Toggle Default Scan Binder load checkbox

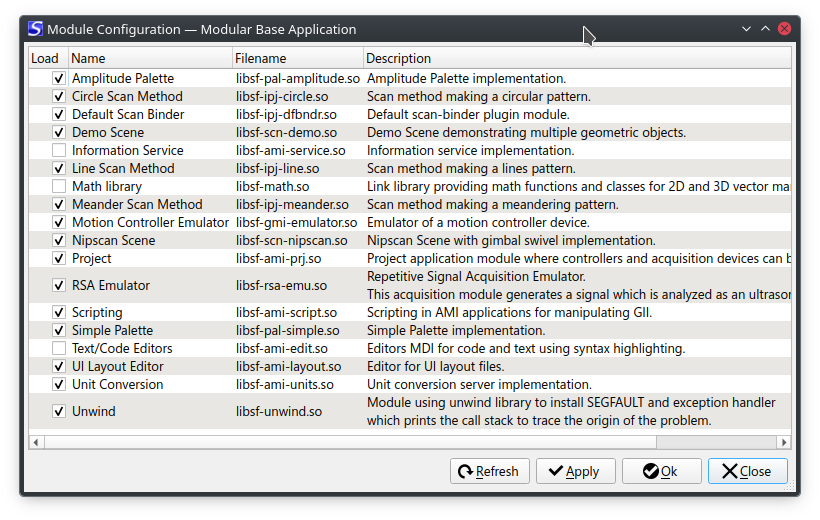point(59,115)
